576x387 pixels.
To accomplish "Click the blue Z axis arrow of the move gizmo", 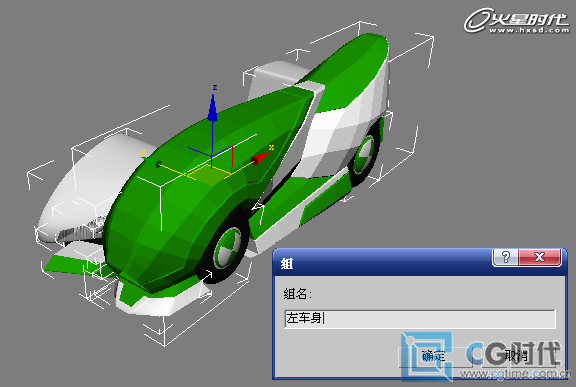I will pyautogui.click(x=212, y=108).
